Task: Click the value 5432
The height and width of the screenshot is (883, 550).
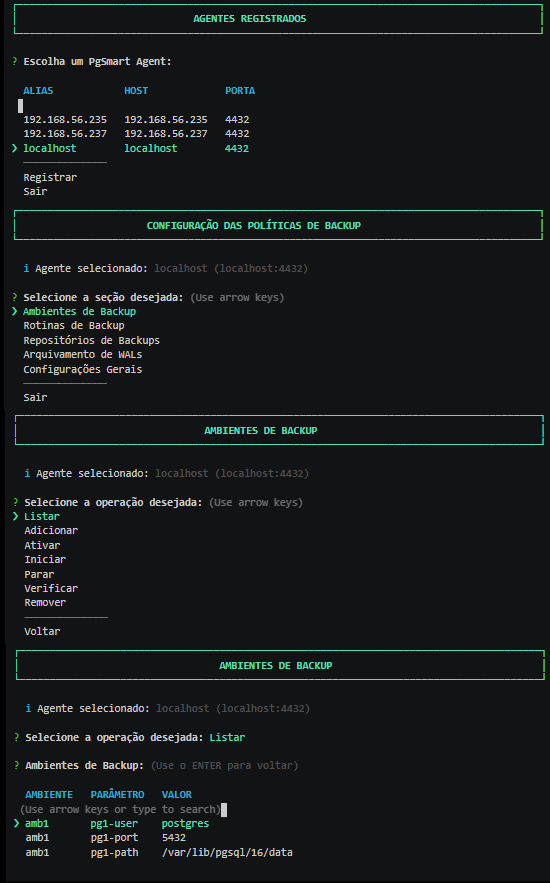Action: click(x=174, y=837)
